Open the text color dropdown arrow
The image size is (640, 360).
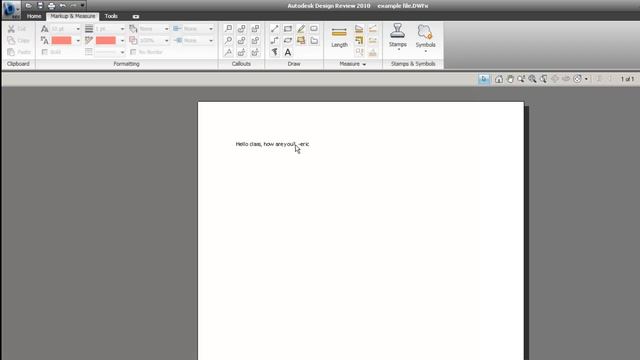(78, 41)
